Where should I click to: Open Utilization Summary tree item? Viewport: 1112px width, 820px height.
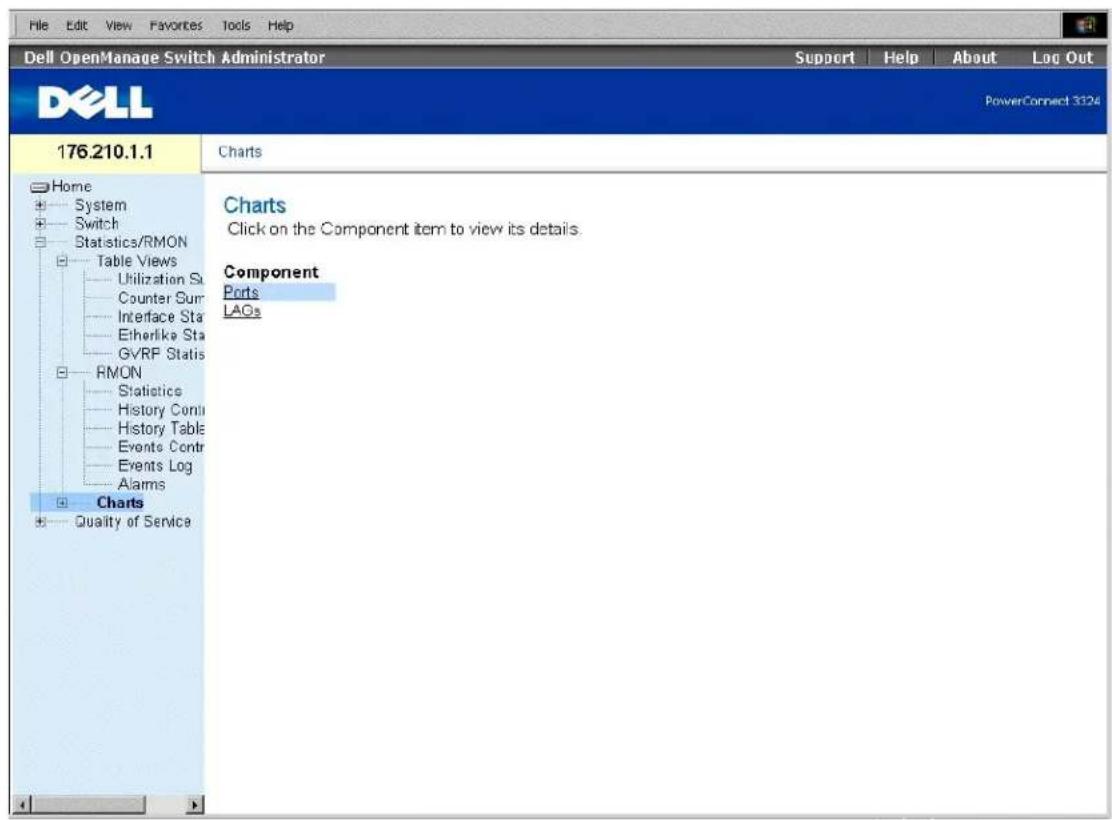[x=160, y=279]
